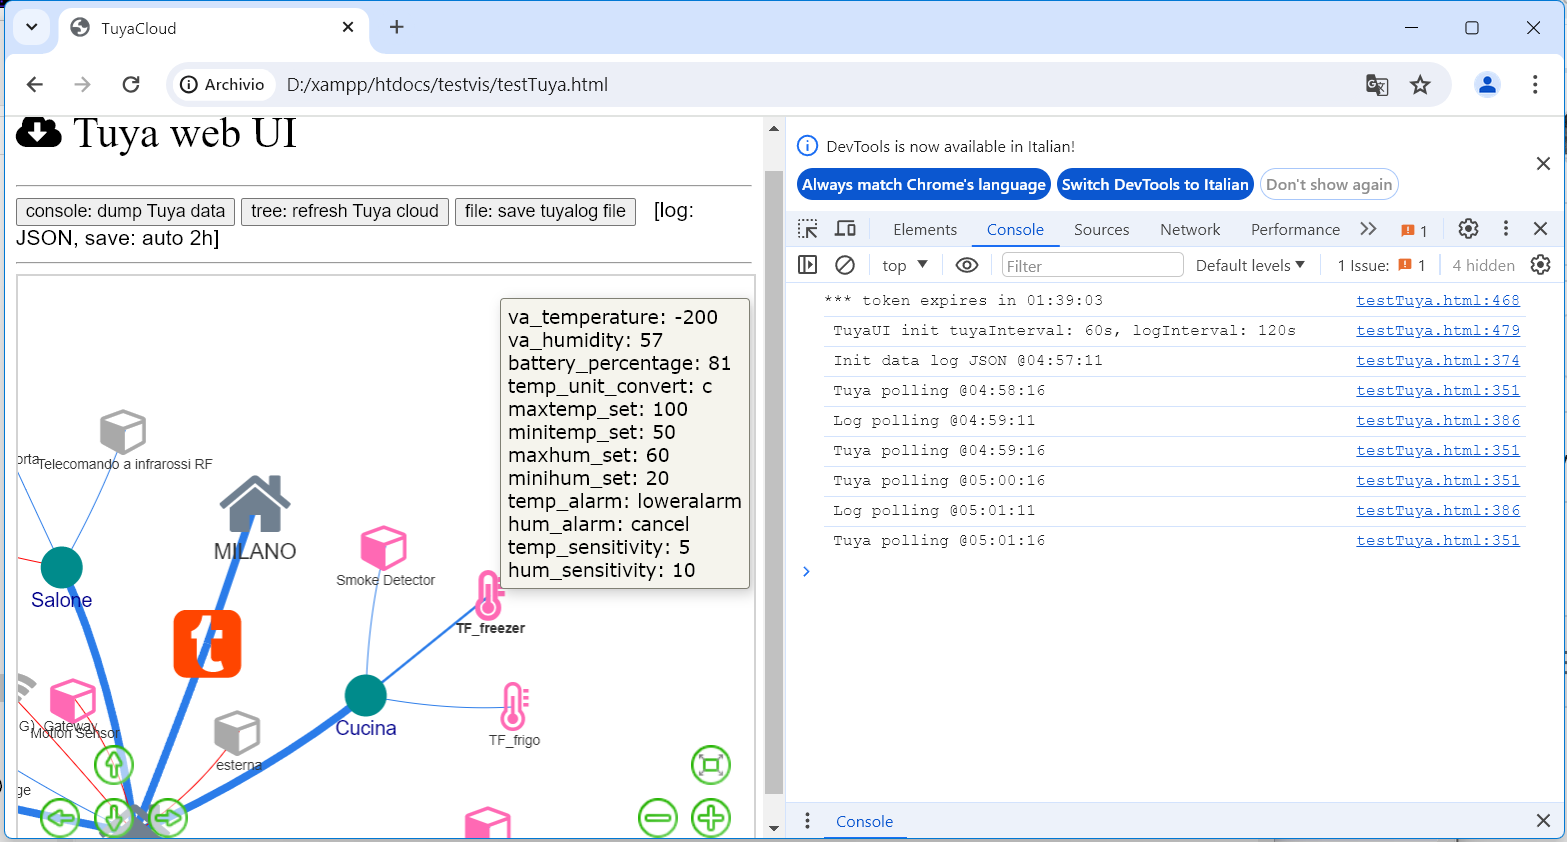
Task: Toggle DevTools device toolbar
Action: coord(845,229)
